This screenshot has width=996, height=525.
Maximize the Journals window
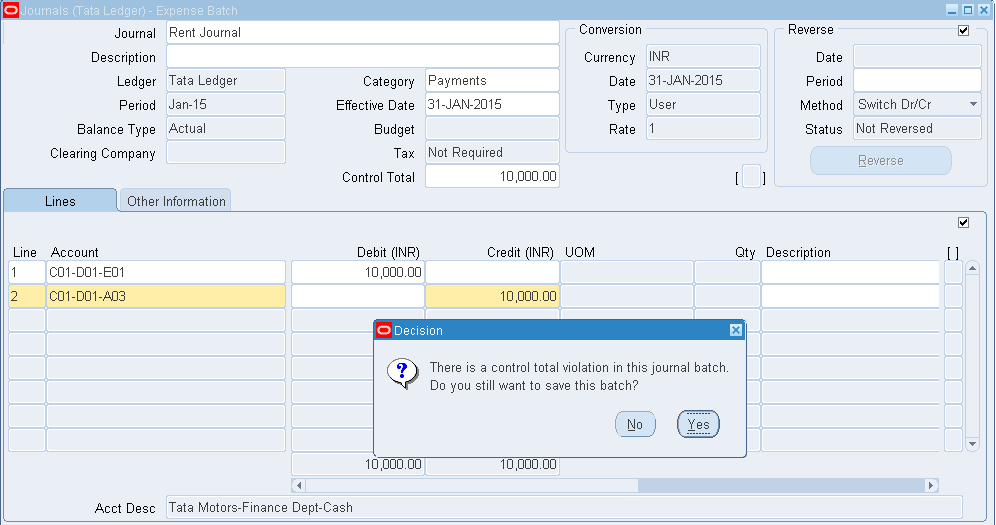point(966,10)
